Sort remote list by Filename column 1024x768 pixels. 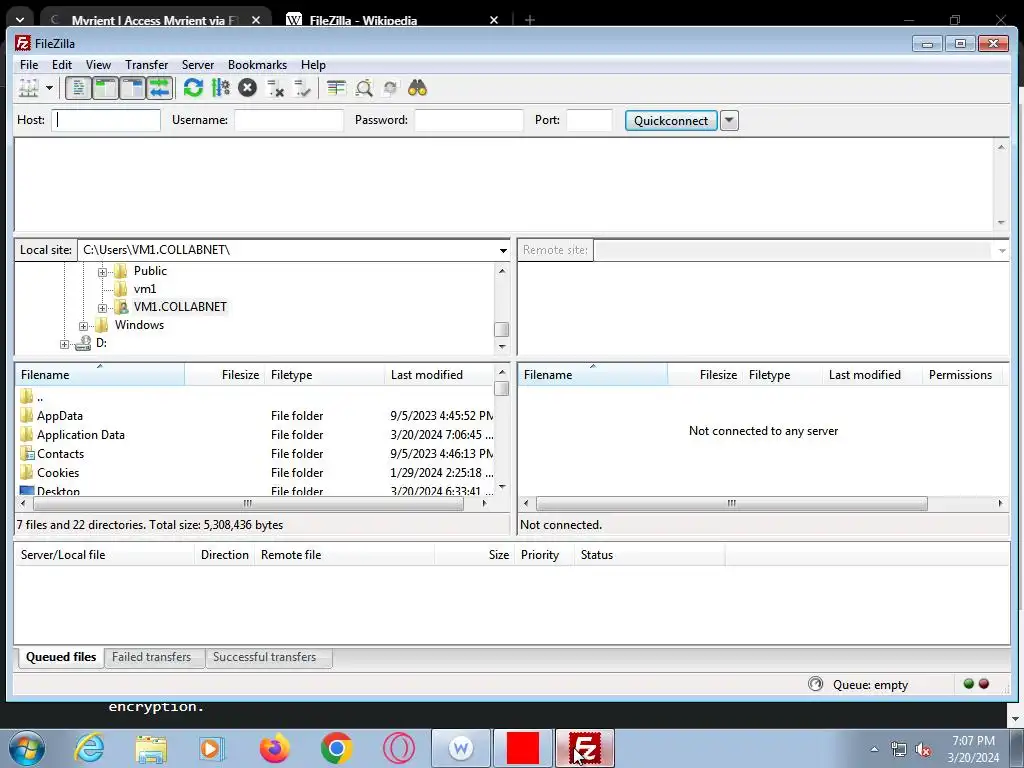593,375
